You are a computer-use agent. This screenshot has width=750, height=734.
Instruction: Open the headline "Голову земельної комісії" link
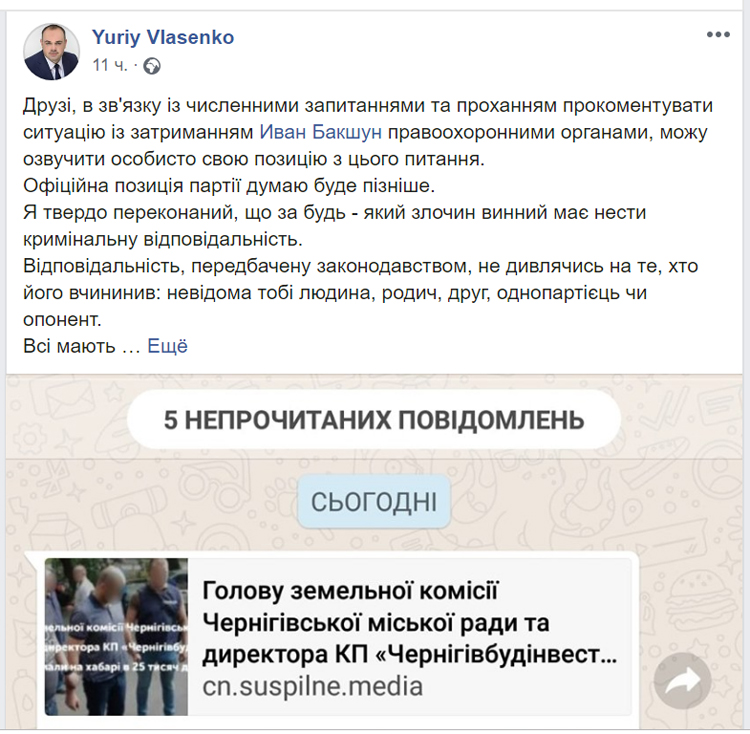pyautogui.click(x=350, y=590)
